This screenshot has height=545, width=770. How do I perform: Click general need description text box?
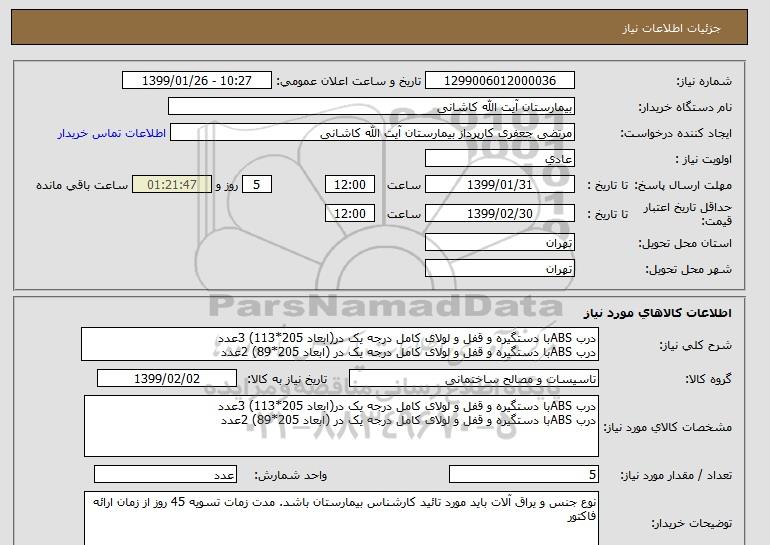pyautogui.click(x=340, y=345)
